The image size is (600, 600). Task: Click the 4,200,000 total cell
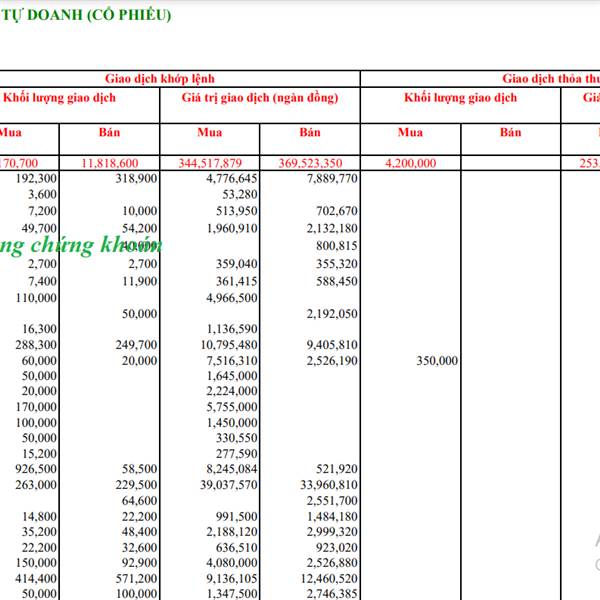pos(411,163)
